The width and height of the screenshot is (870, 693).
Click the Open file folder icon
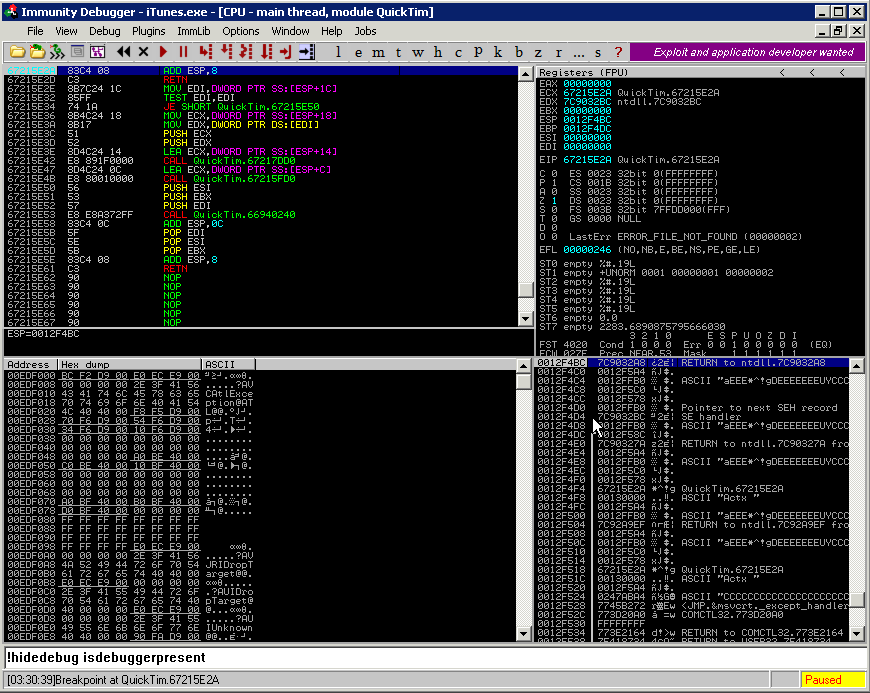point(17,51)
